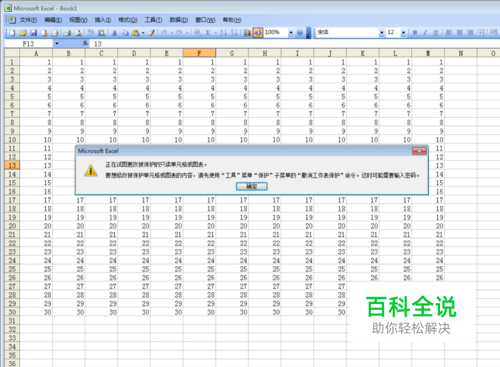Open the 文件(F) menu
This screenshot has height=367, width=500.
28,20
